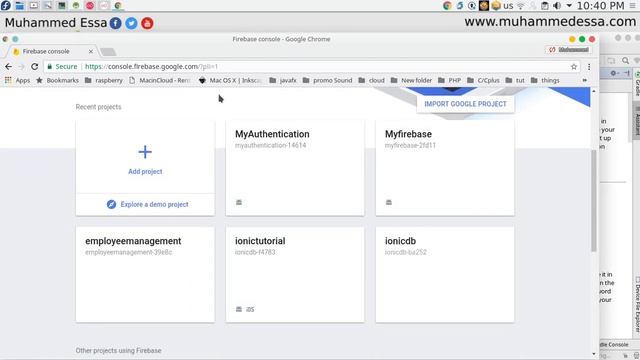Click the Chrome profile name button

570,50
